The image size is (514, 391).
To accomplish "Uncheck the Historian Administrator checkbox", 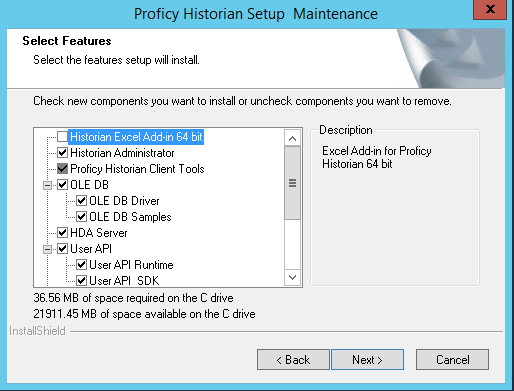I will tap(62, 153).
